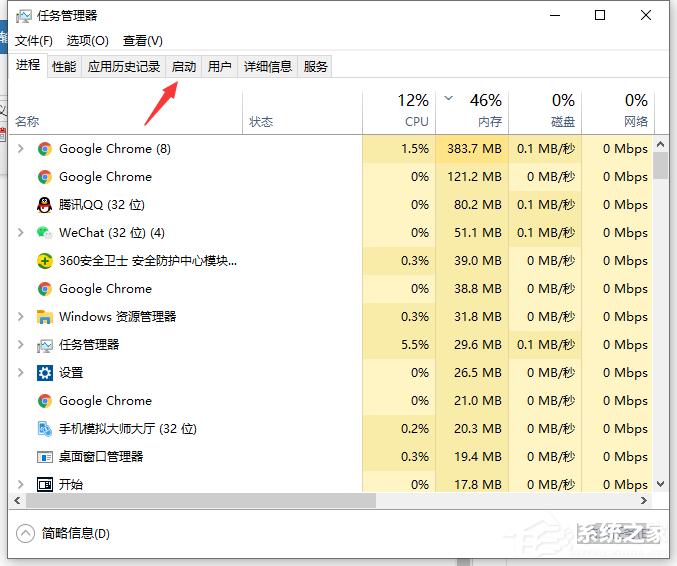Switch to the 用户 tab
Screen dimensions: 677x566
click(x=219, y=66)
